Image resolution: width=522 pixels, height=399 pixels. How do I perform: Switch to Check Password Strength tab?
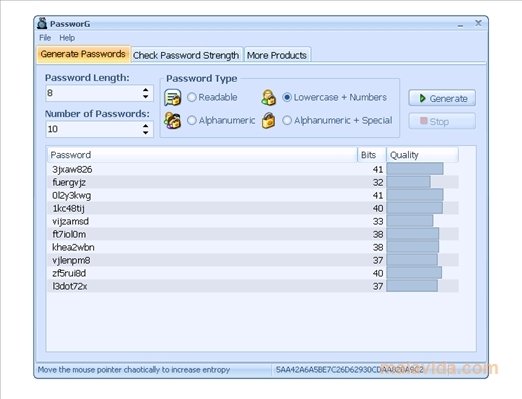tap(186, 55)
